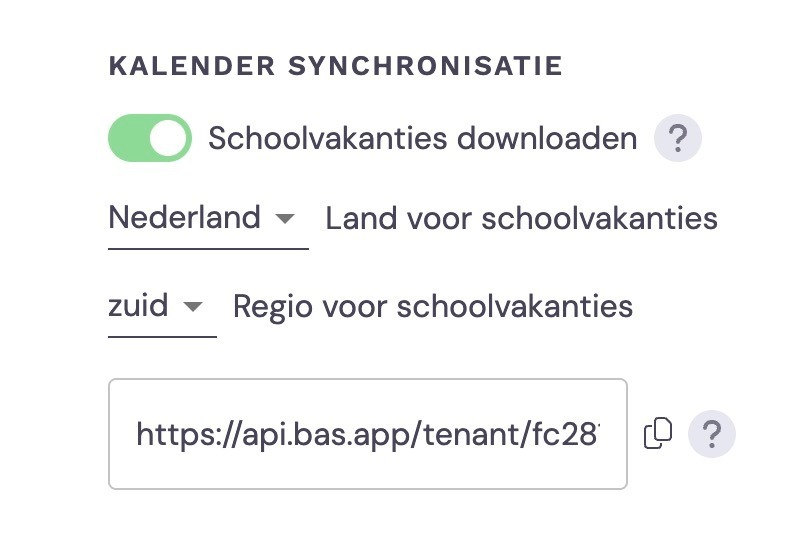Viewport: 790px width, 534px height.
Task: Open help for Schoolvakanties downloaden
Action: (678, 138)
